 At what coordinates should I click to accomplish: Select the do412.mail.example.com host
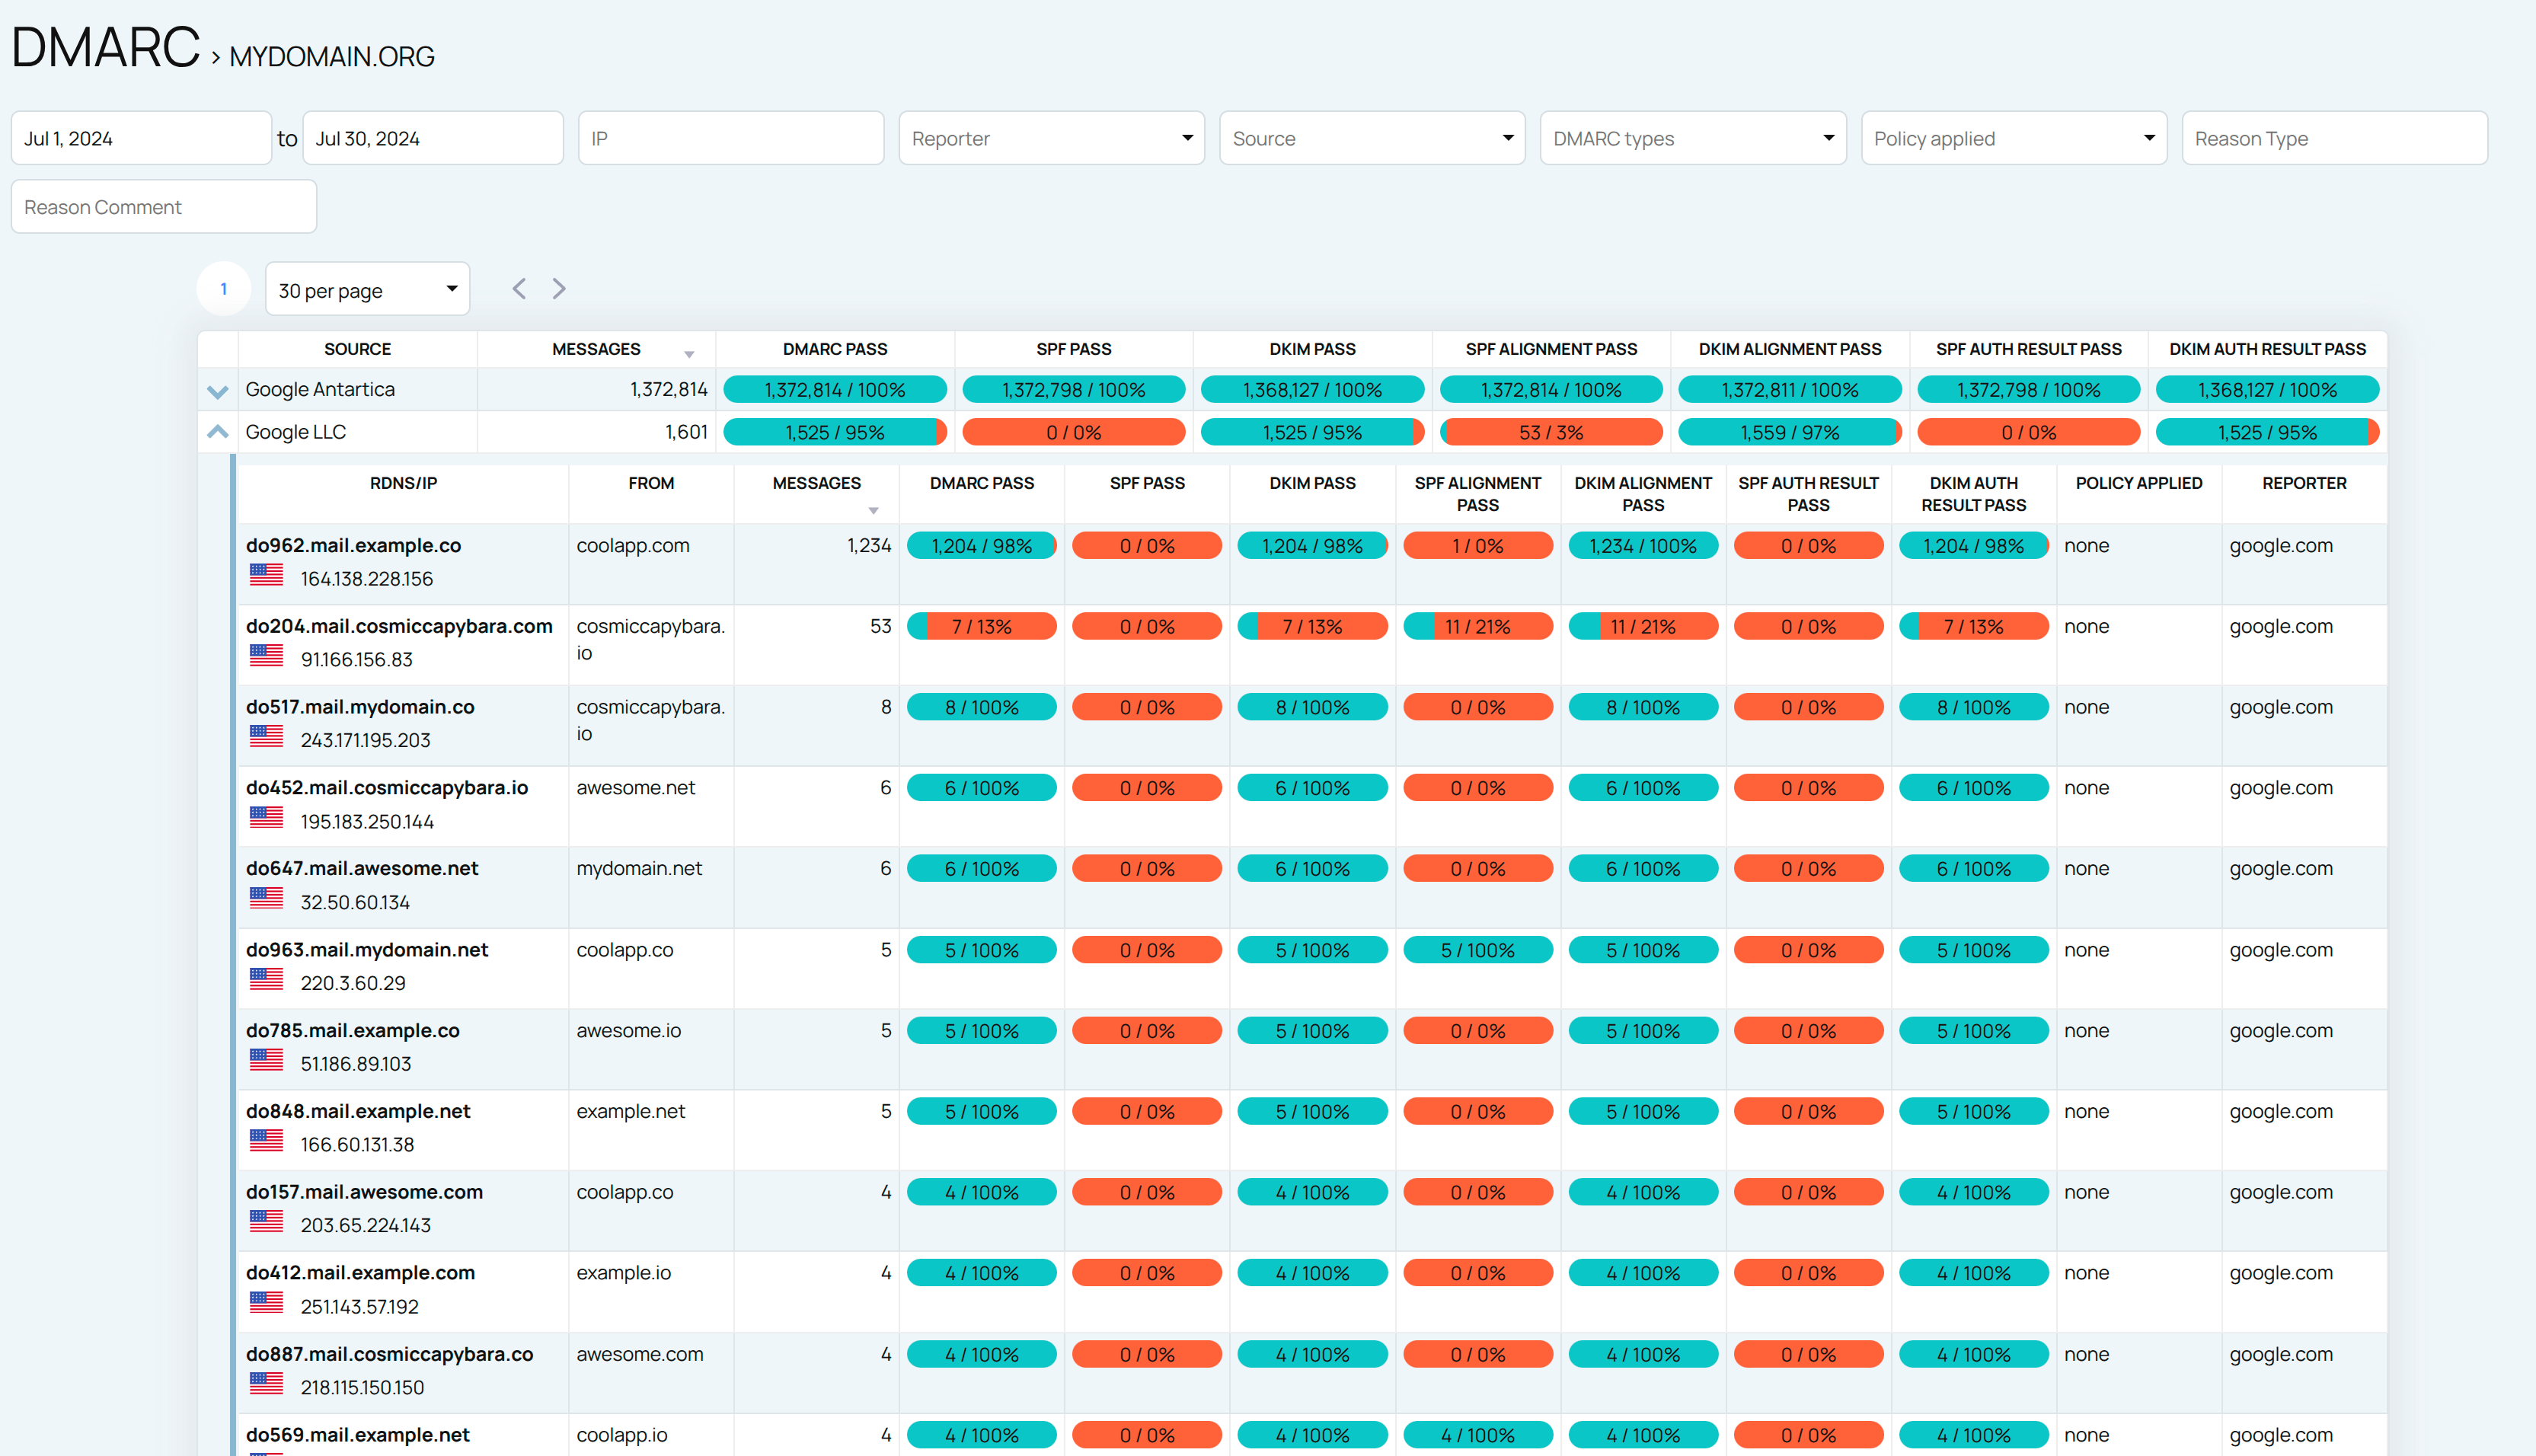360,1273
